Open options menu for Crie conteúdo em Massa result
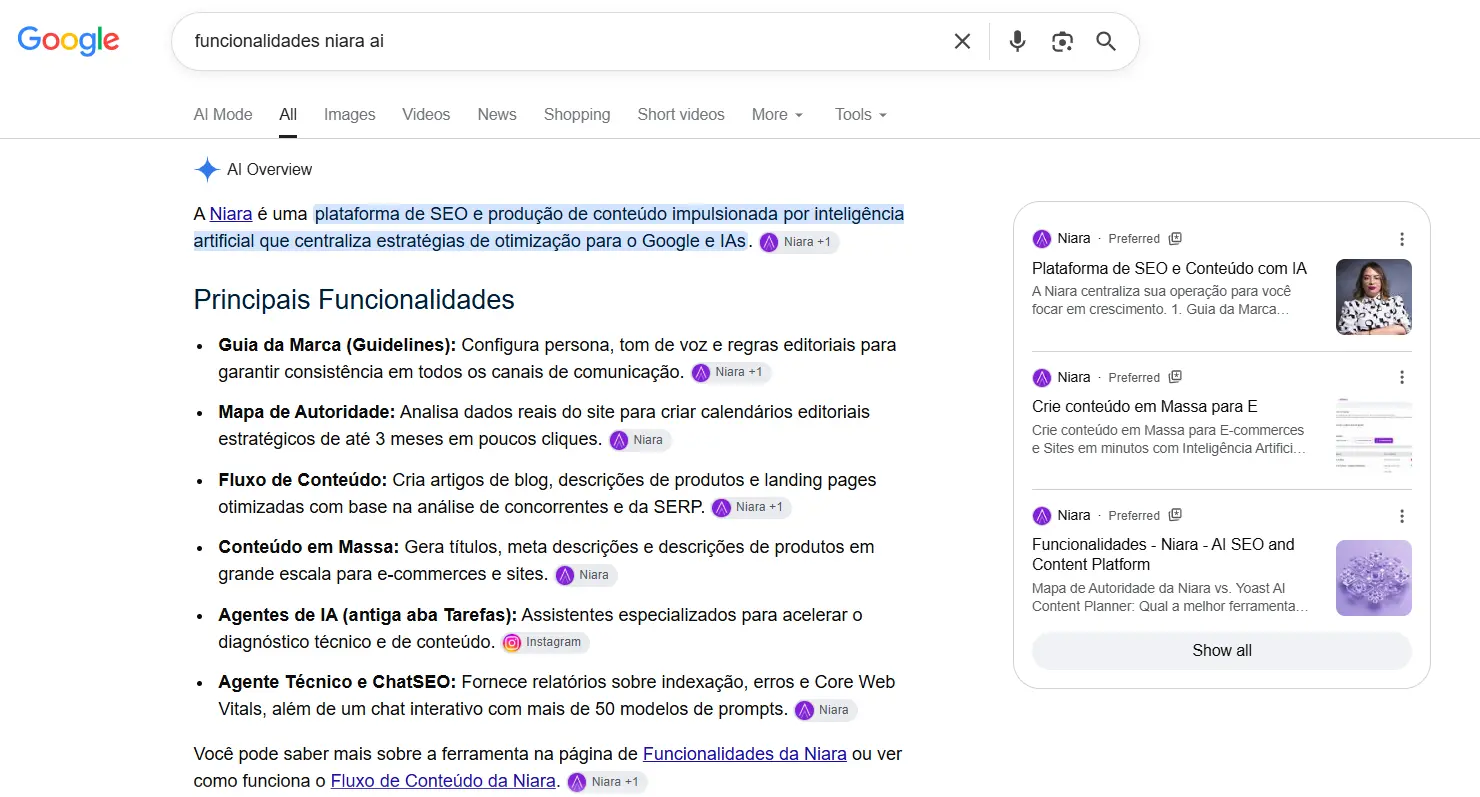1480x797 pixels. [1402, 377]
